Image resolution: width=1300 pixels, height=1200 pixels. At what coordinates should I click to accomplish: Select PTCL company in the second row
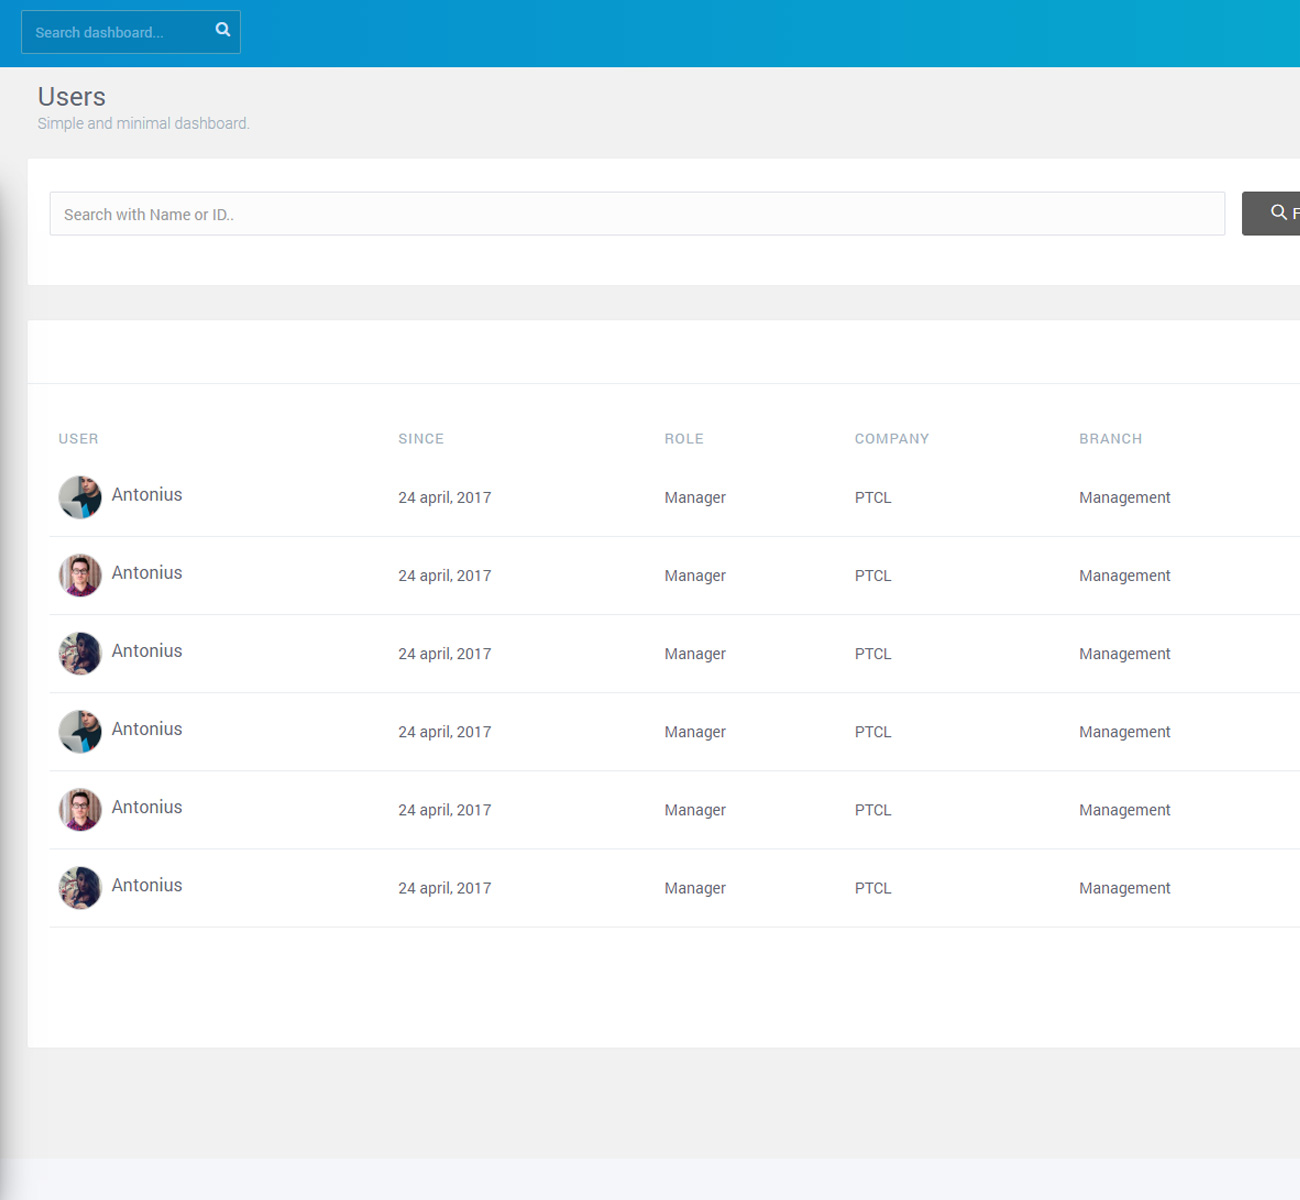click(872, 576)
